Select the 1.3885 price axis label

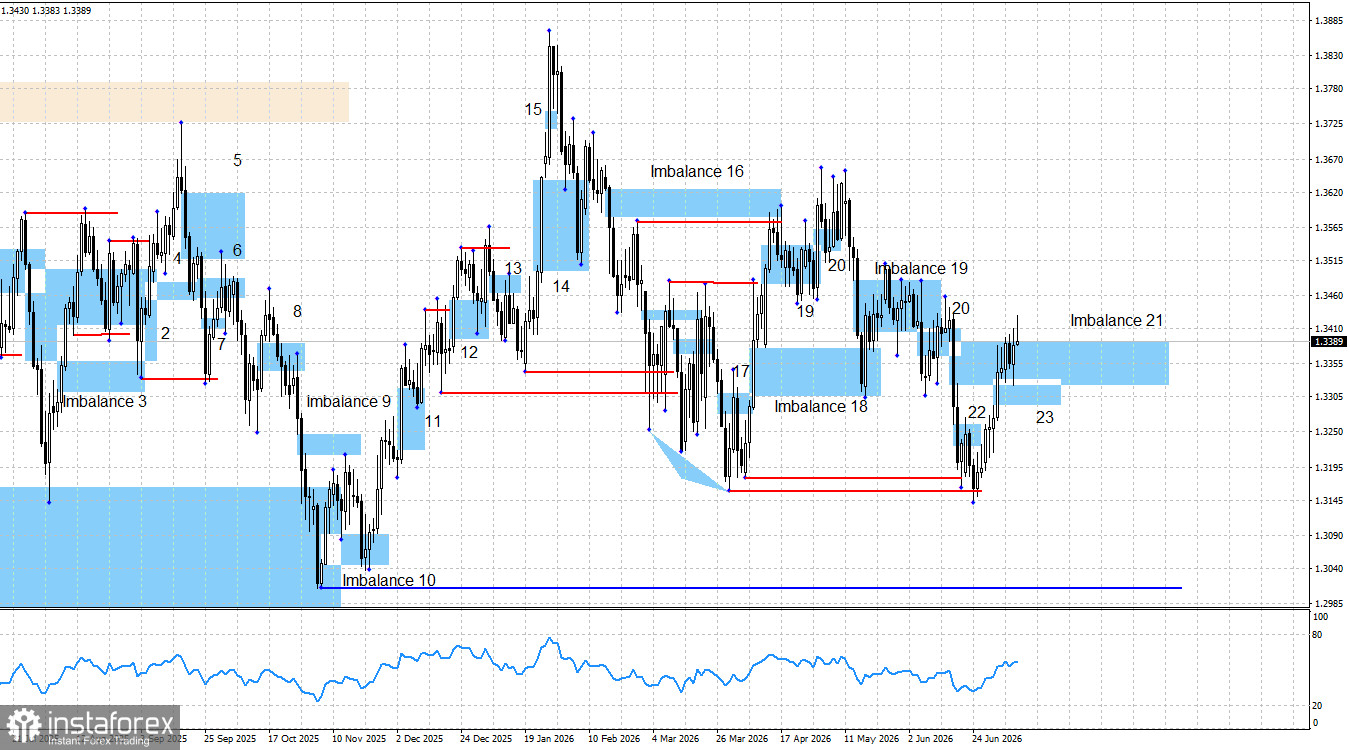(1328, 20)
